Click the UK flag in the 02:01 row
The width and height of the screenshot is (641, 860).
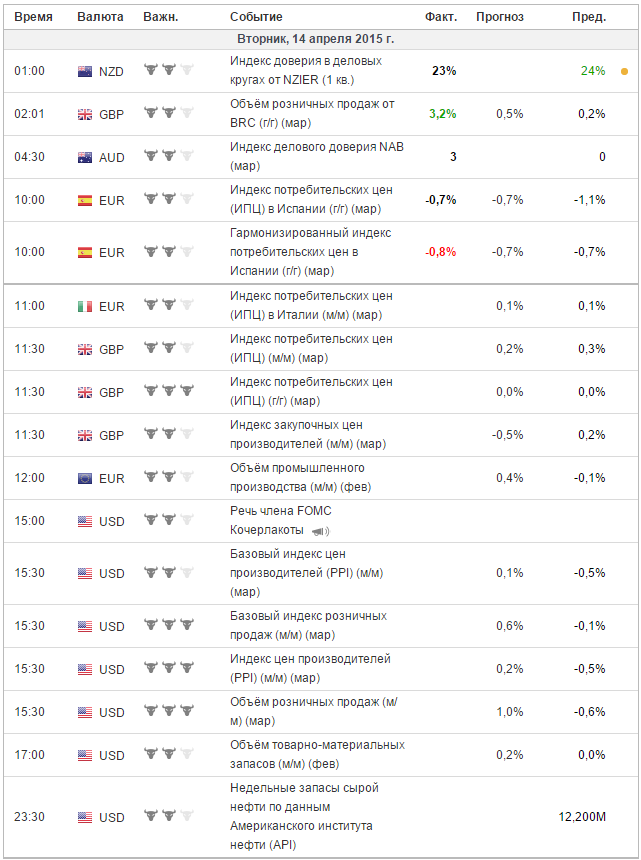point(85,115)
